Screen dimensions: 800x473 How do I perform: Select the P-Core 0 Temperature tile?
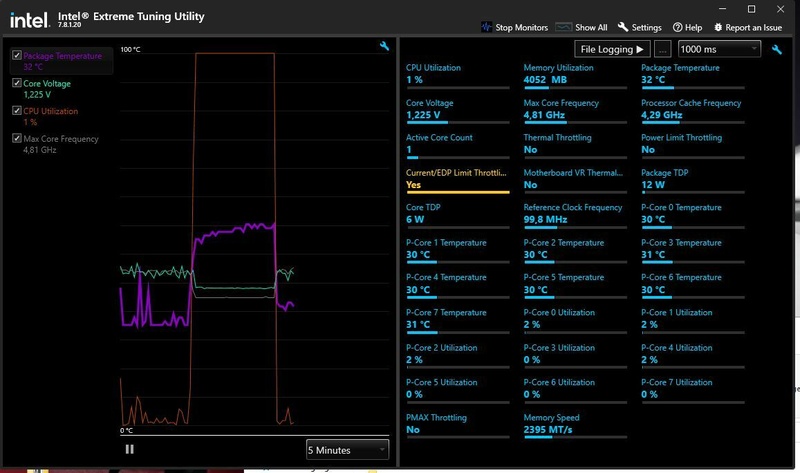point(692,215)
